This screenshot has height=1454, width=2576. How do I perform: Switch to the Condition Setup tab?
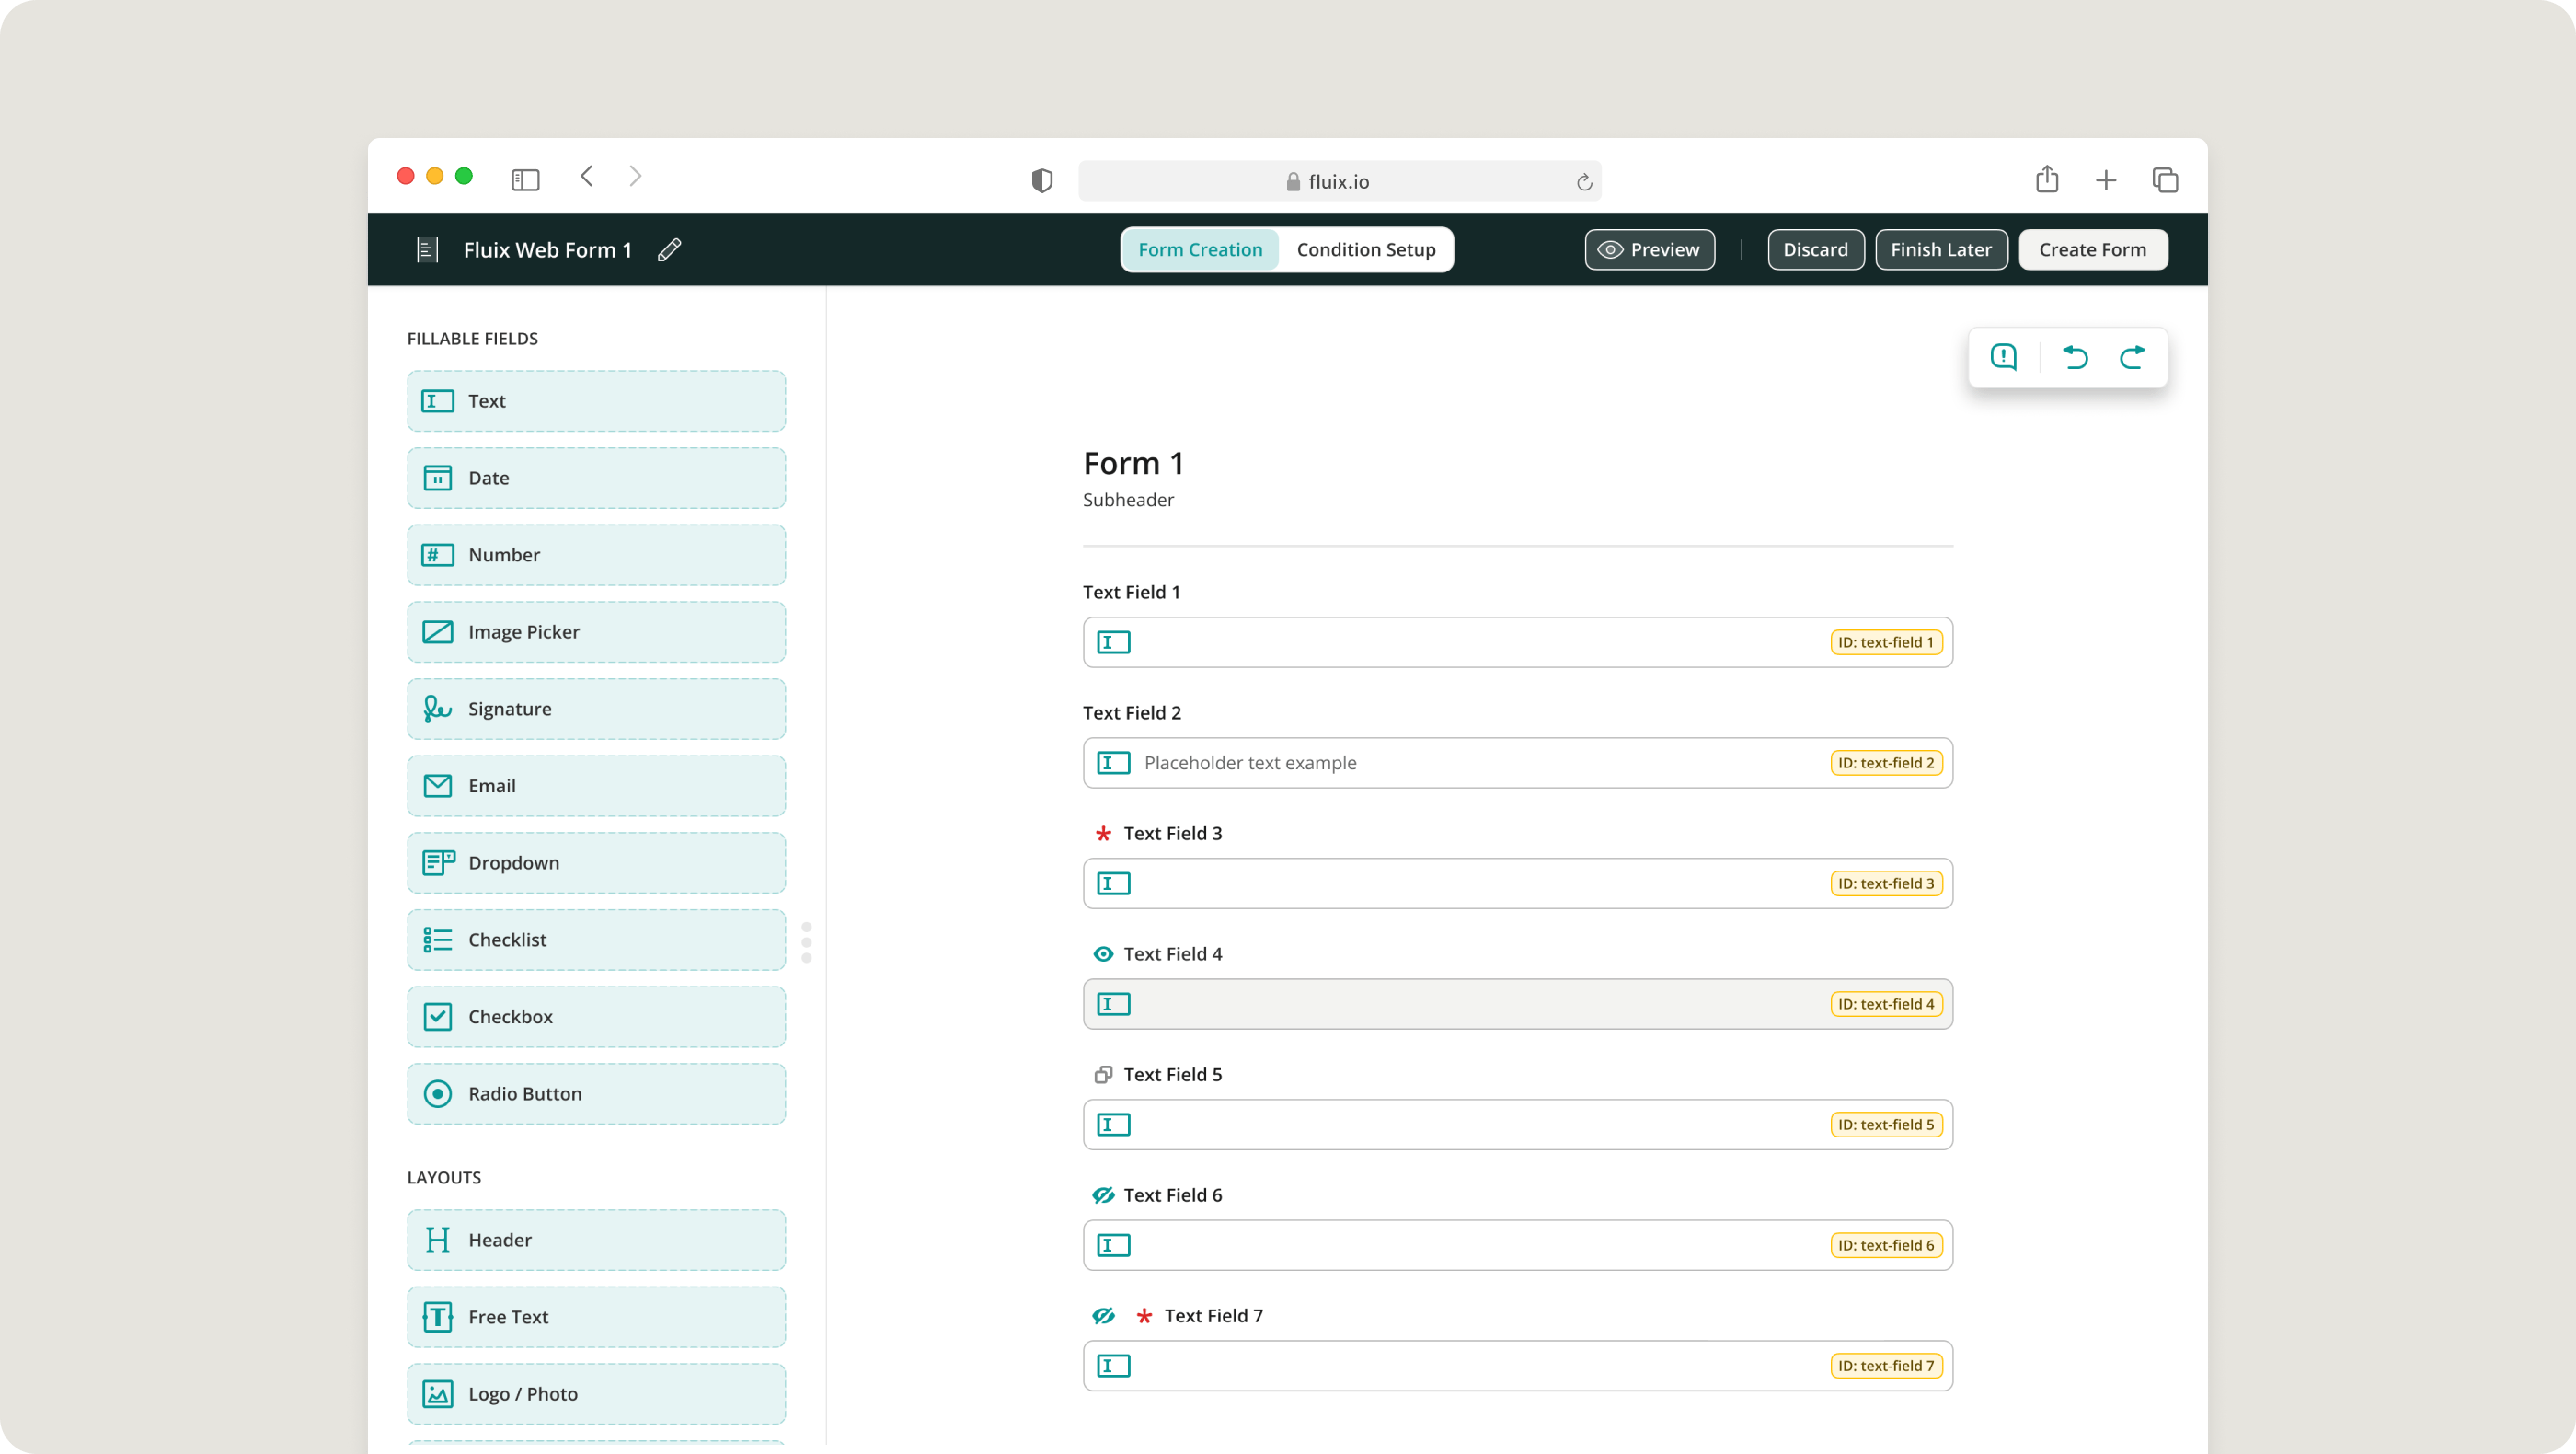click(x=1365, y=250)
